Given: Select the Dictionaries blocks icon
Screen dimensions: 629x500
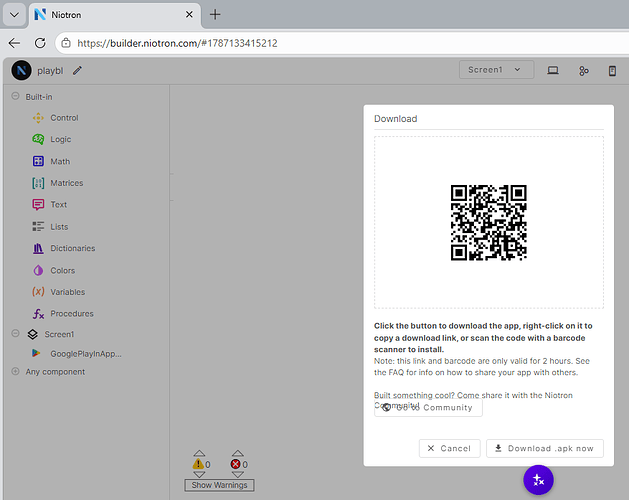Looking at the screenshot, I should (x=38, y=248).
